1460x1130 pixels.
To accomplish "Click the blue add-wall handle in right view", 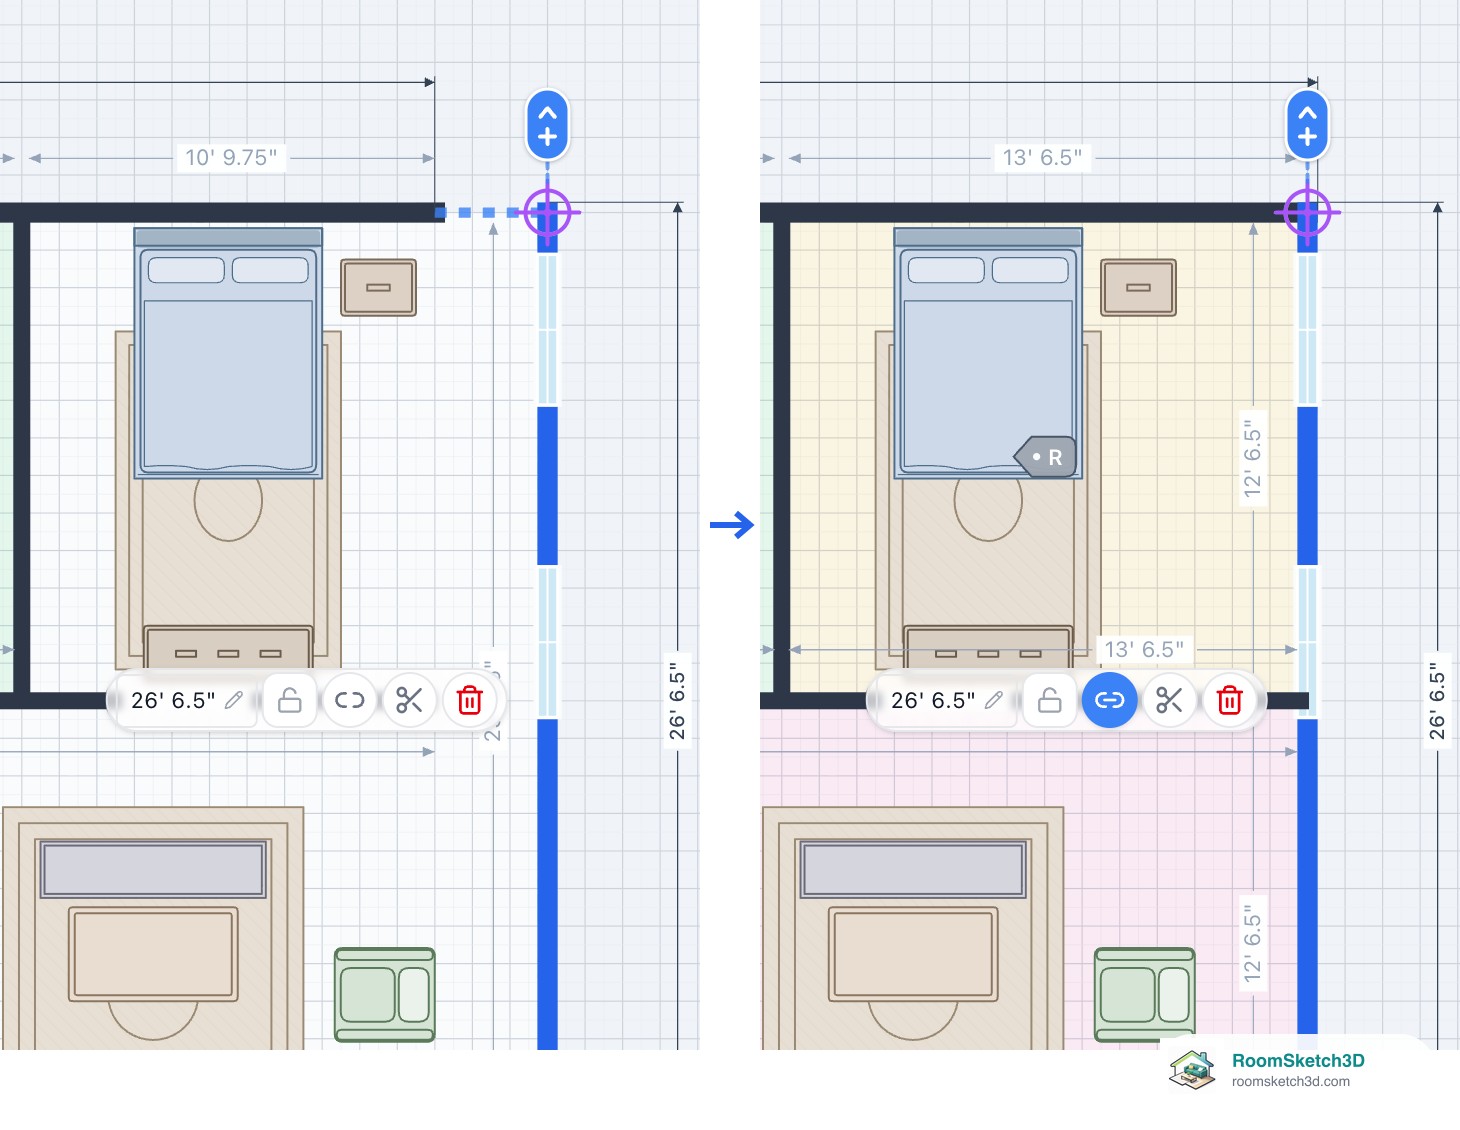I will point(1307,125).
